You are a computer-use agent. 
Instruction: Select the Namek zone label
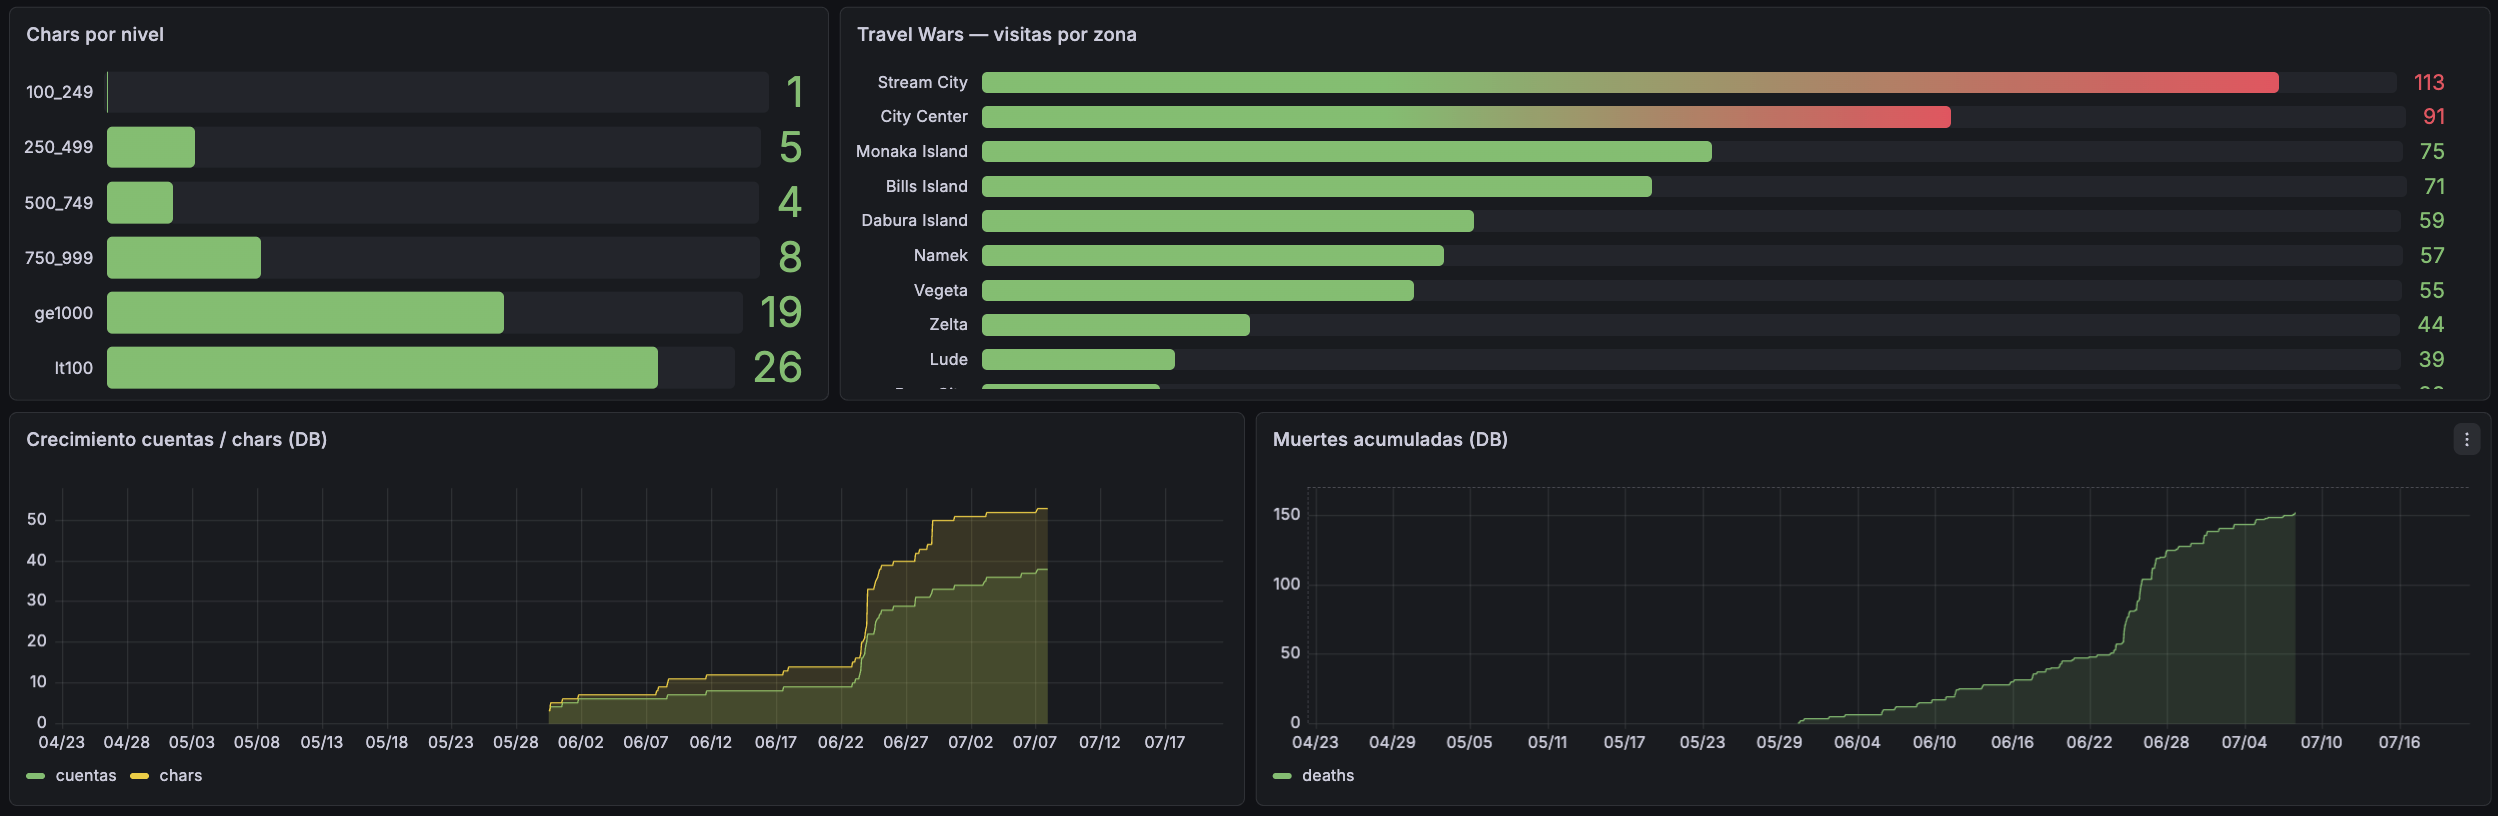coord(941,255)
